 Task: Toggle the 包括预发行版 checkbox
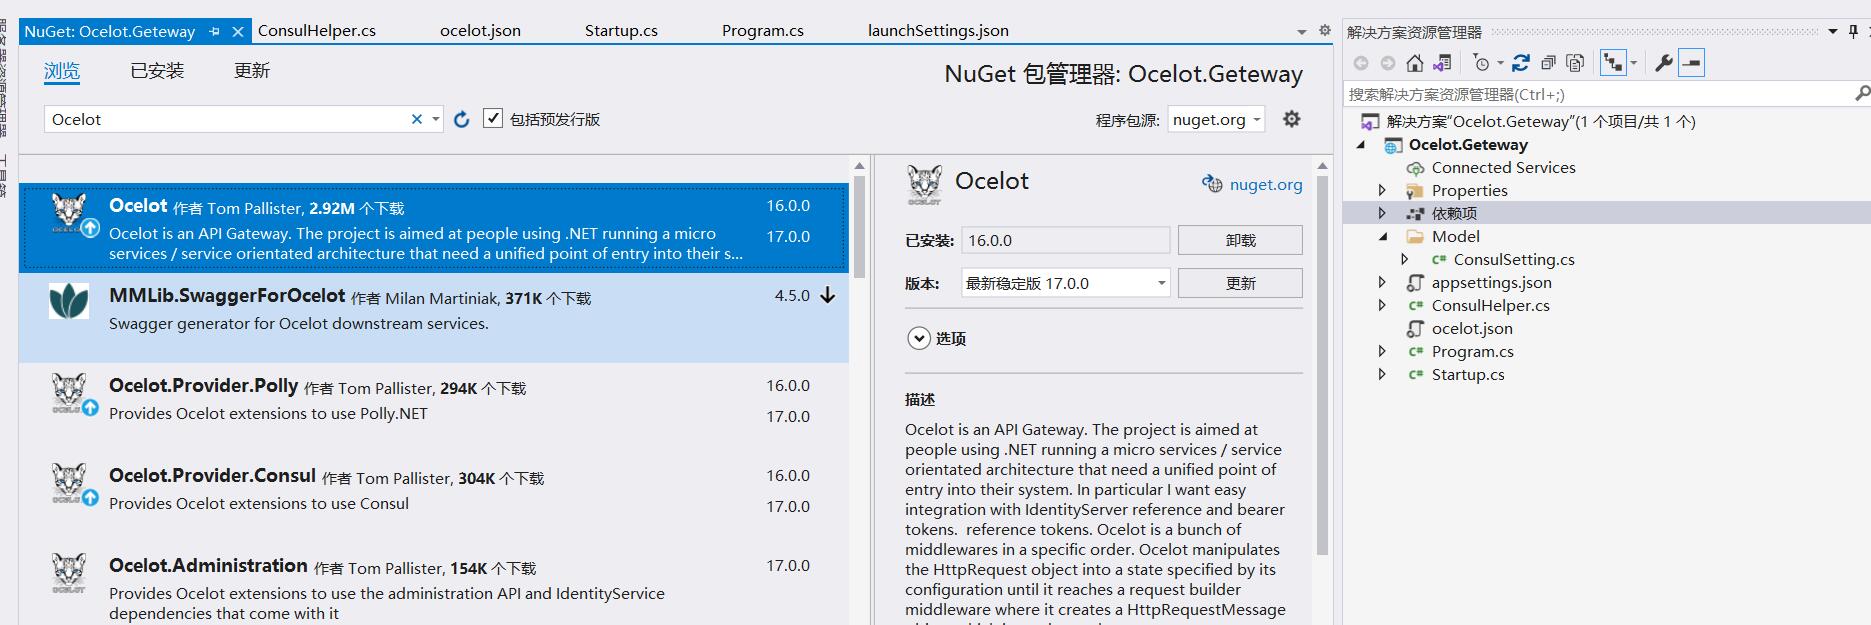492,118
